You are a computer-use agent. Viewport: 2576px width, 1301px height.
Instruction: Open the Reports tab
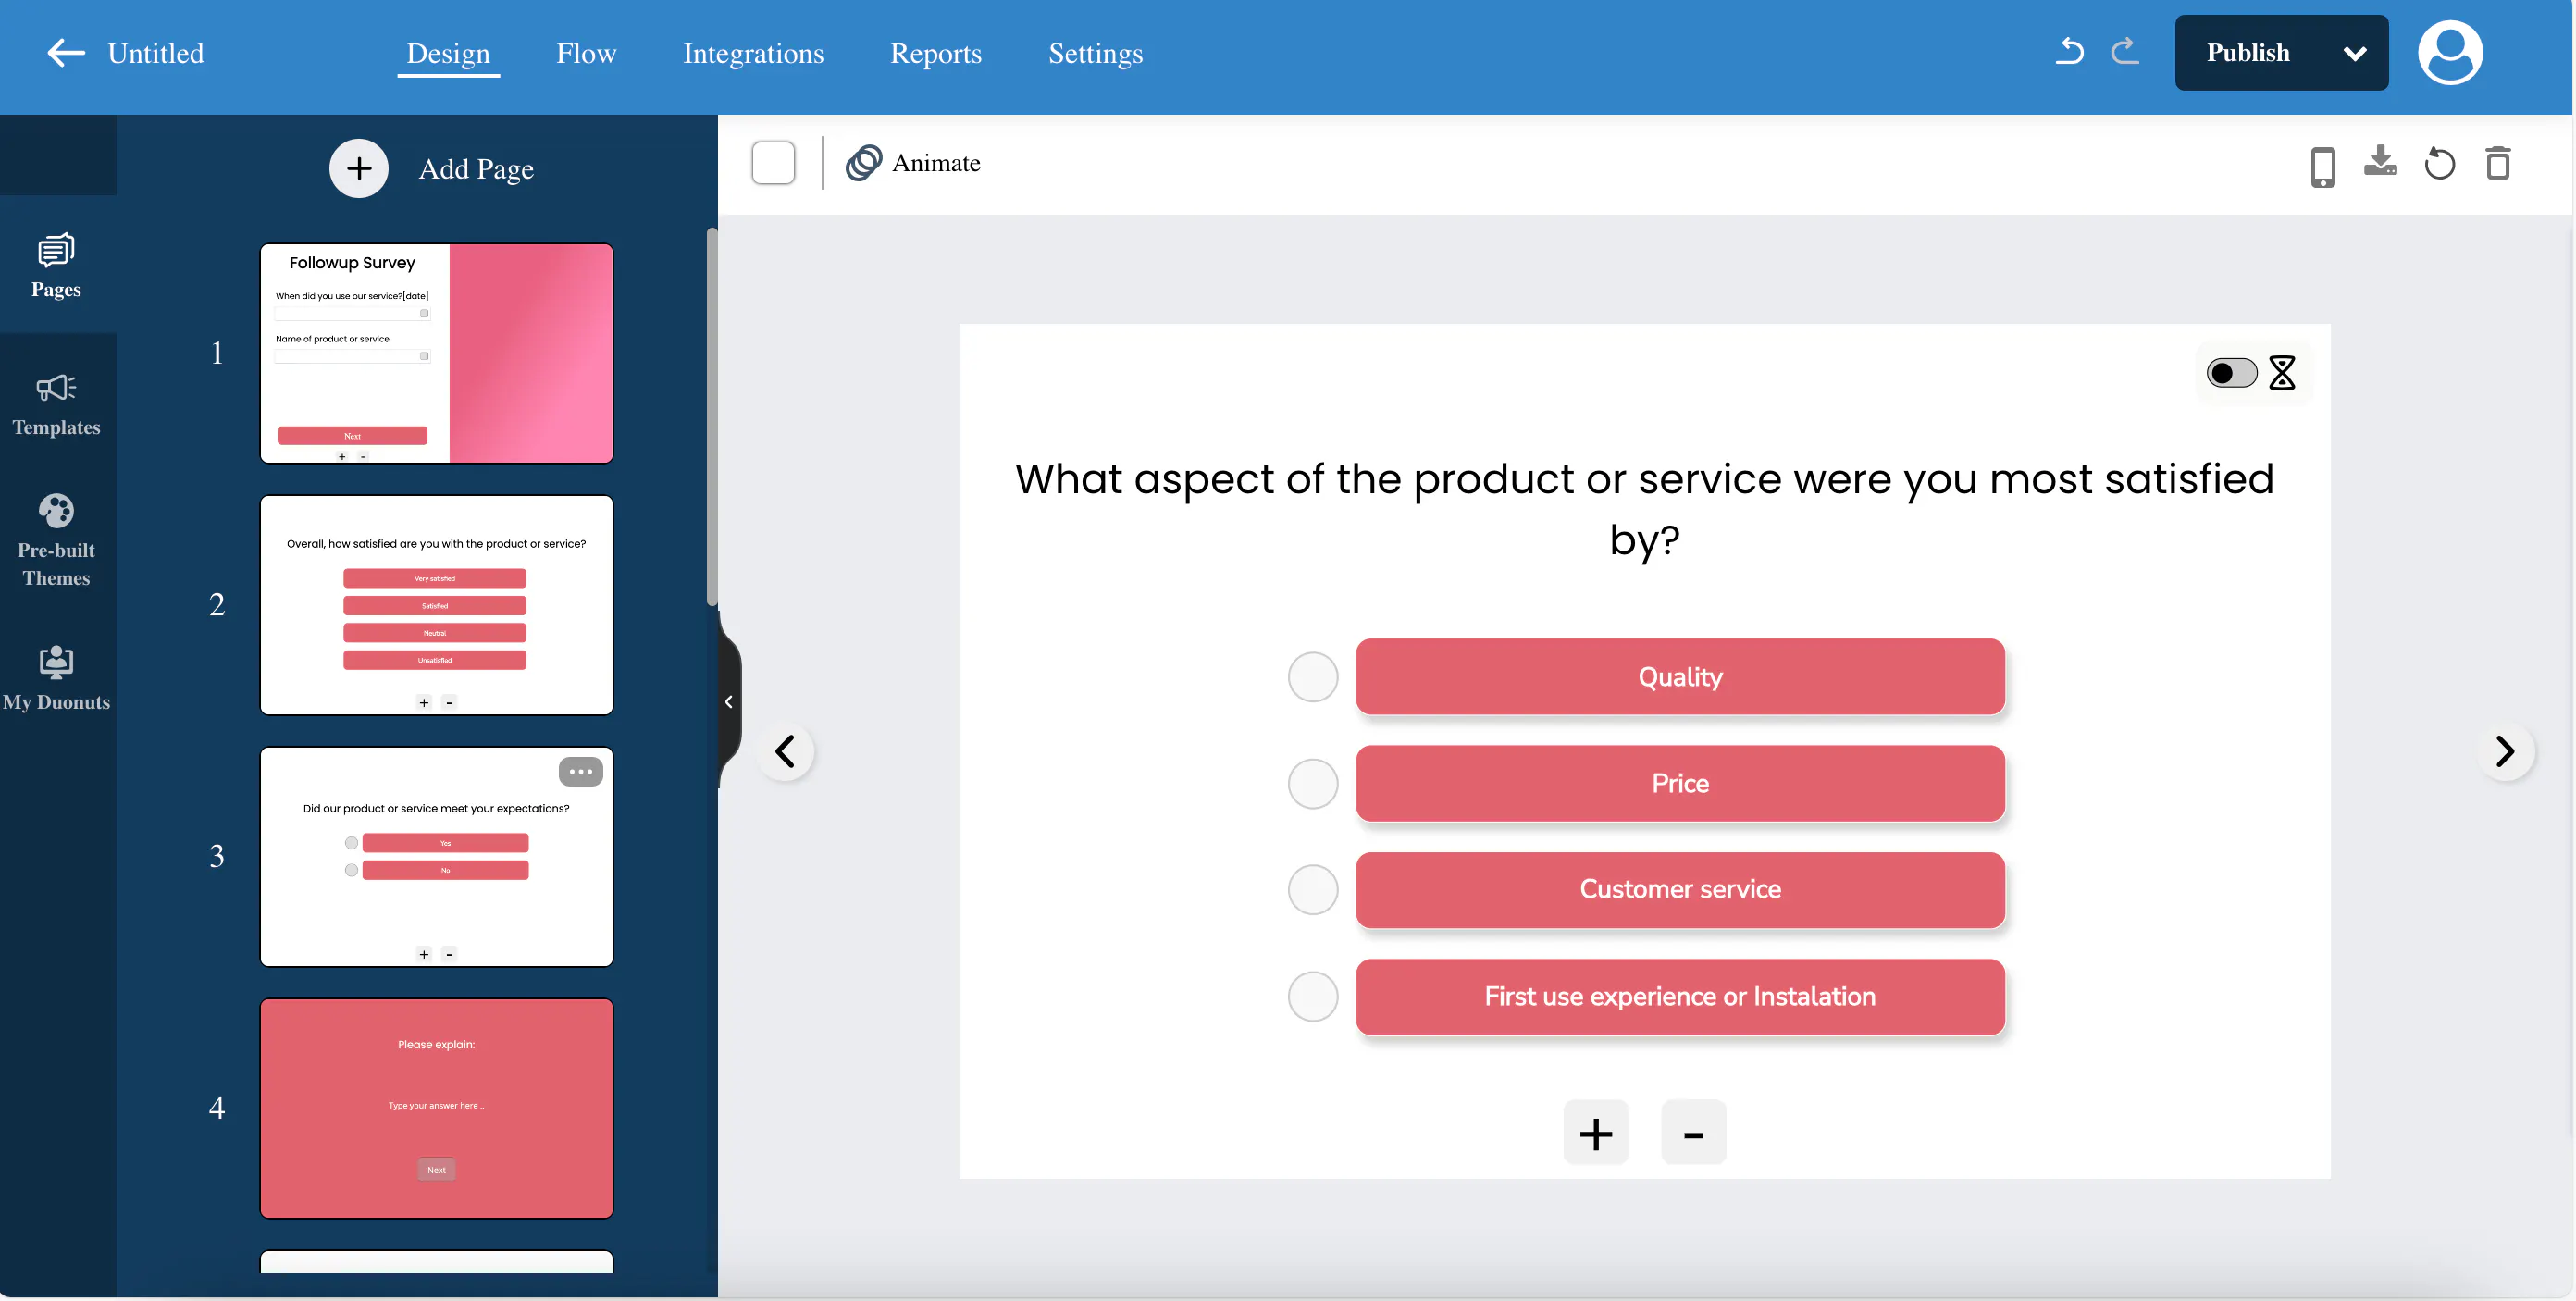point(936,53)
